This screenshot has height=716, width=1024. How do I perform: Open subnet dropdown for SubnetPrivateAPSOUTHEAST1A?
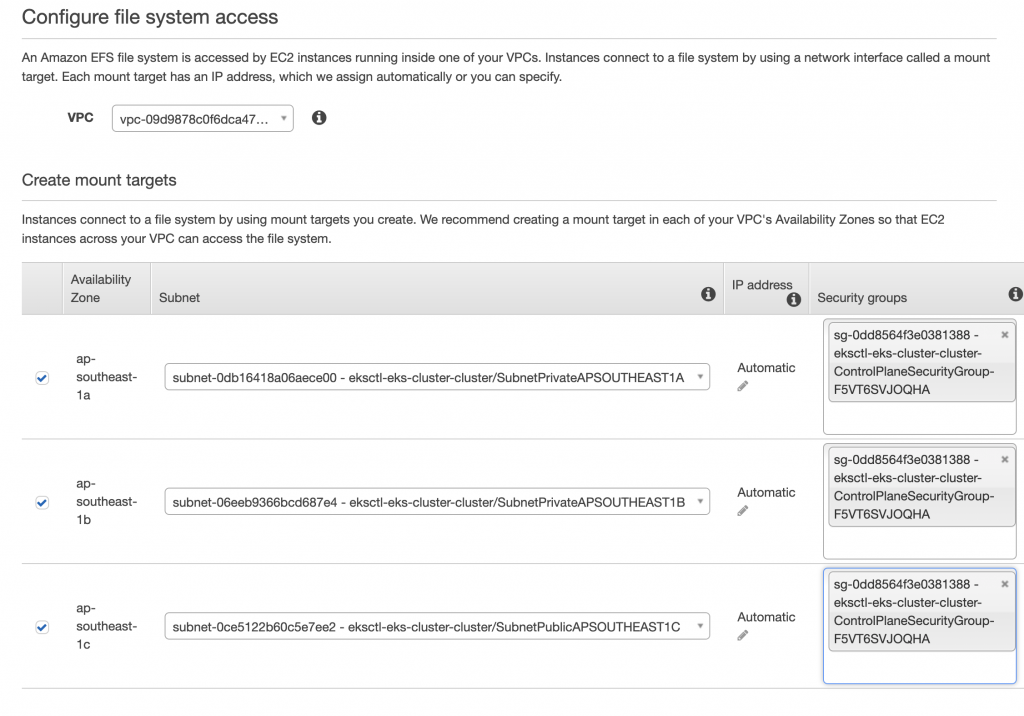(x=437, y=378)
